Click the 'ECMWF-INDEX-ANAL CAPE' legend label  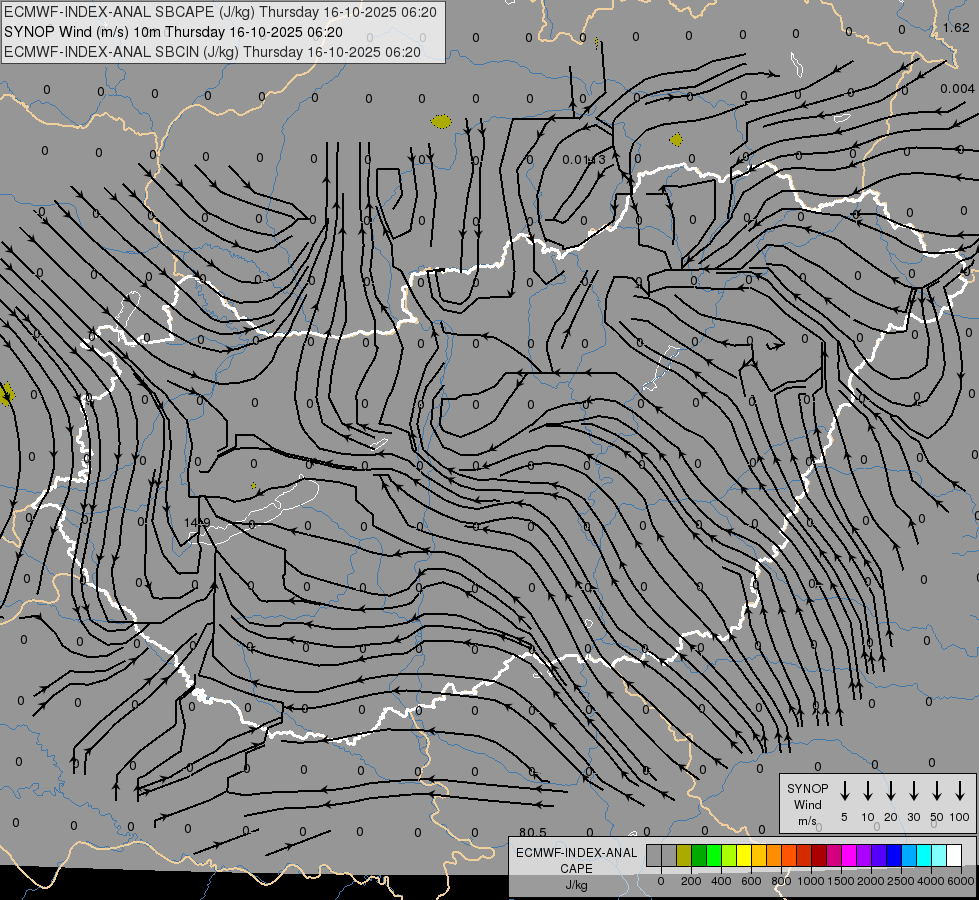576,861
